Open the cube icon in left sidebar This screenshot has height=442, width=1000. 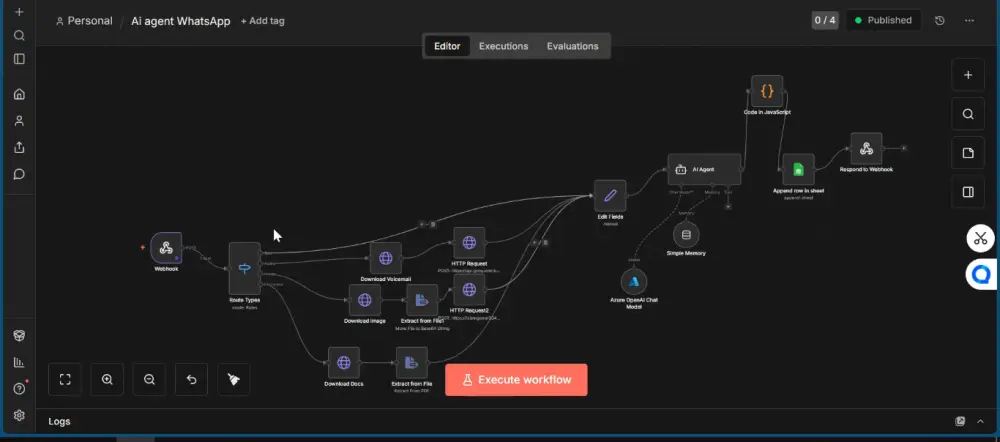pyautogui.click(x=19, y=335)
